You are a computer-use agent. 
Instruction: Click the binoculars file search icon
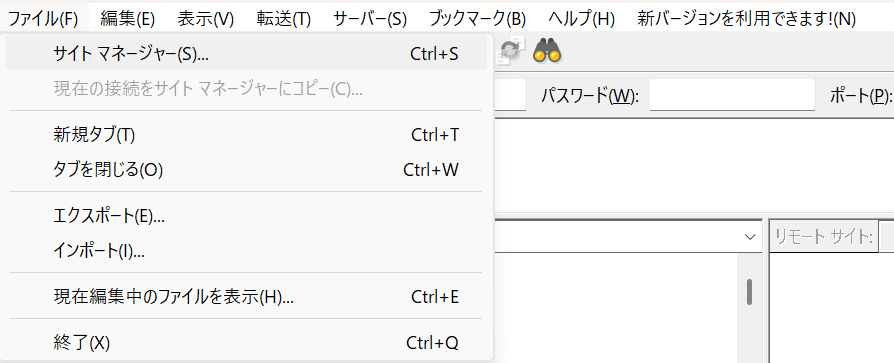(547, 51)
